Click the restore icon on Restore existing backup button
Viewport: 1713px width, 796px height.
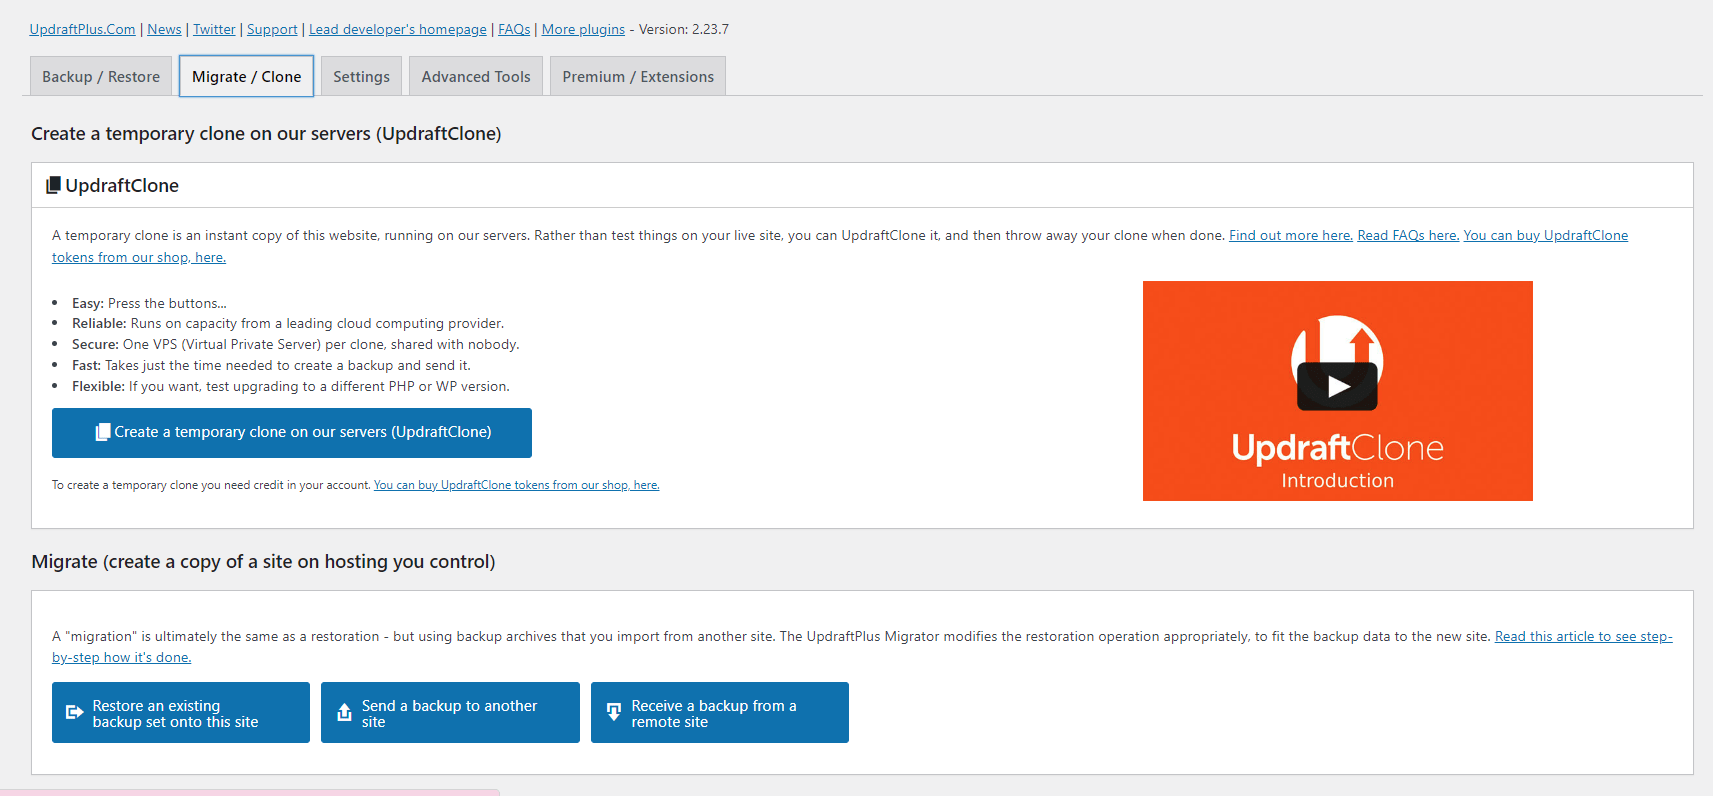click(x=74, y=712)
